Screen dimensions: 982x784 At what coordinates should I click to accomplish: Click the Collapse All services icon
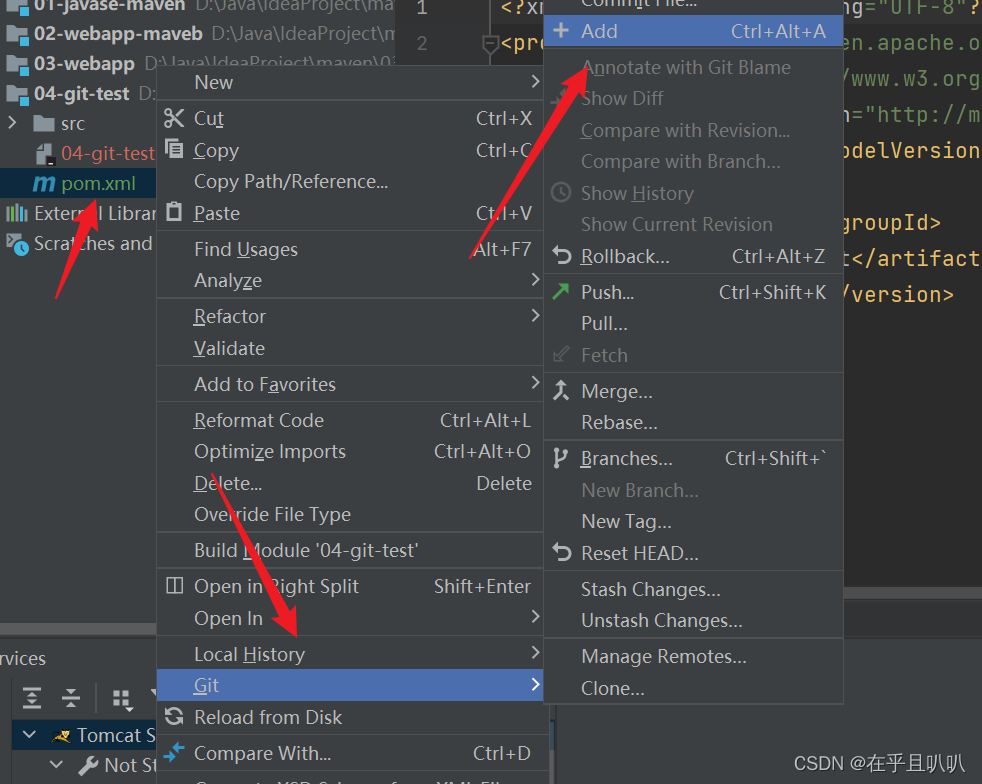pos(71,698)
